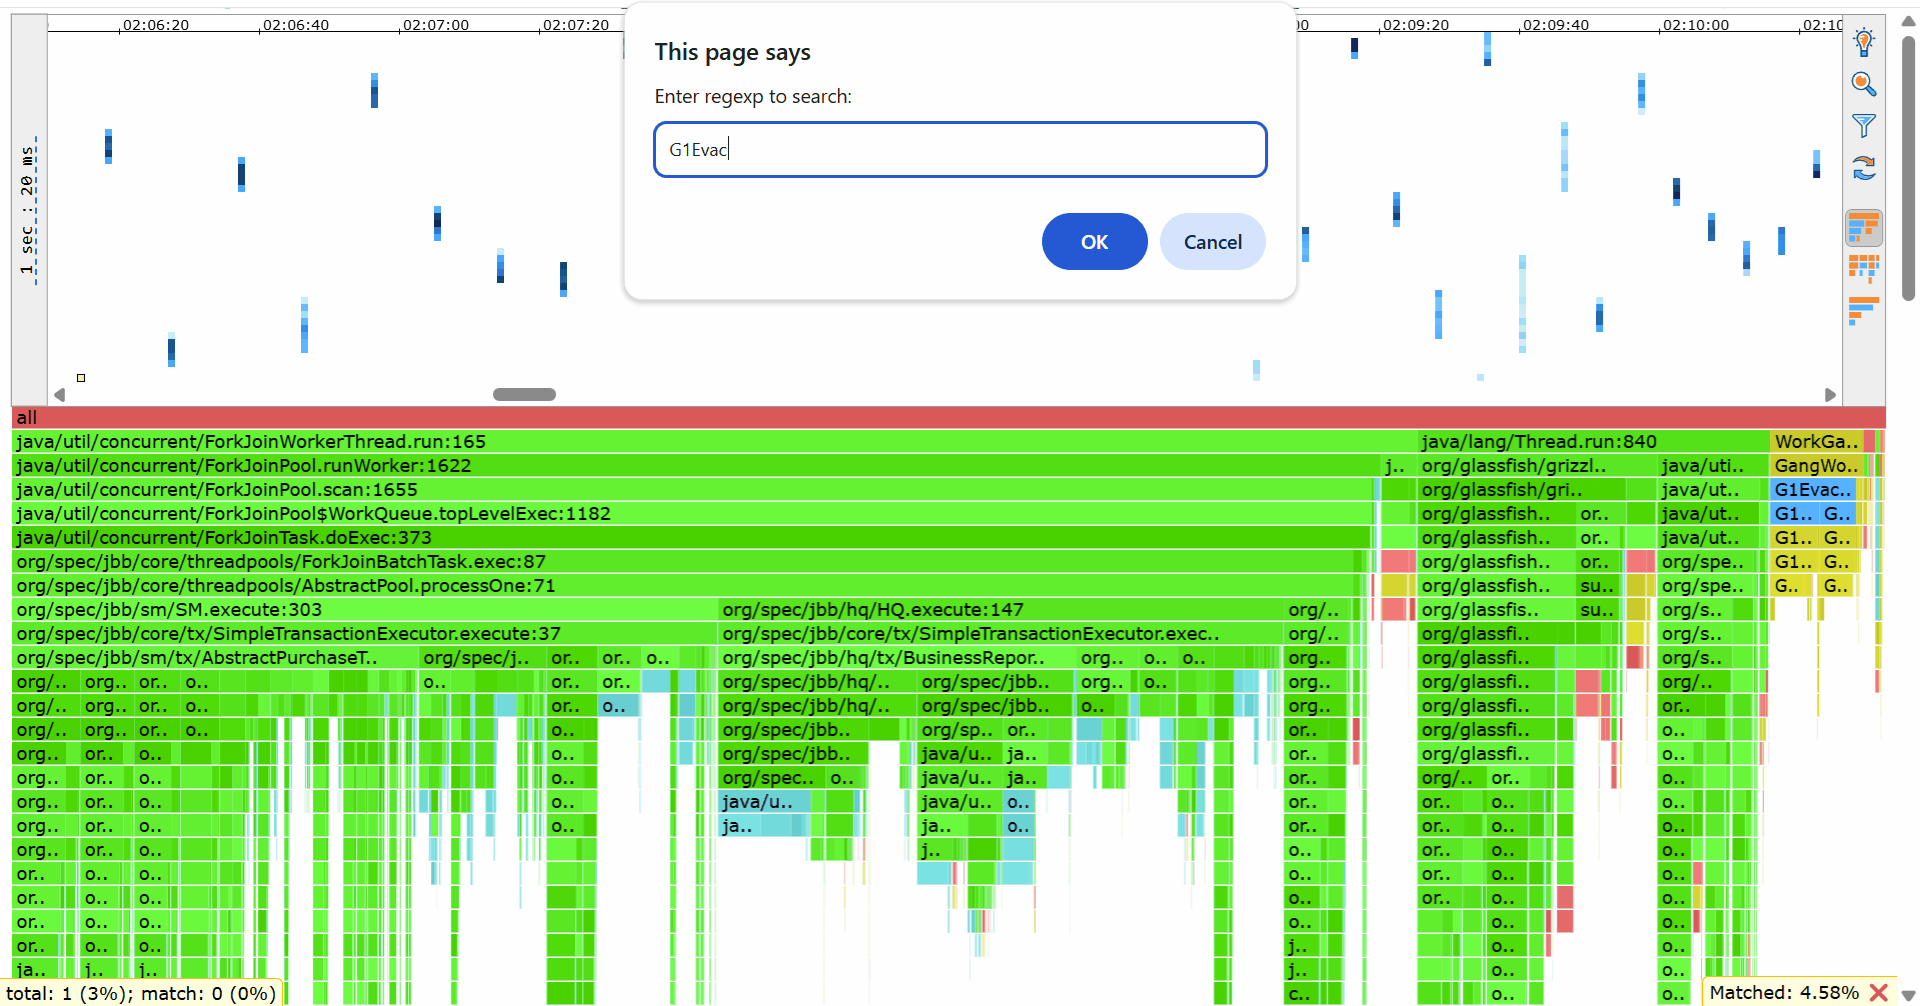This screenshot has width=1920, height=1006.
Task: Open search using the magnifier icon
Action: point(1864,84)
